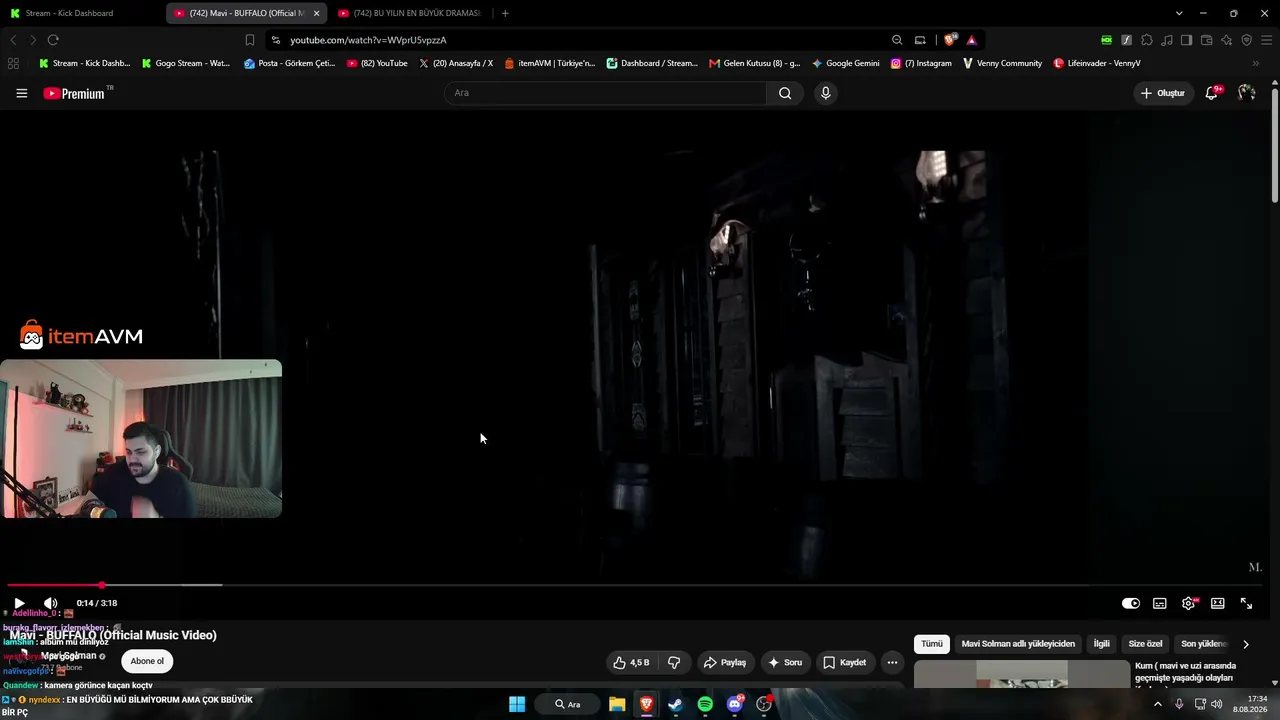The image size is (1280, 720).
Task: Open Venny Community bookmark
Action: (1003, 63)
